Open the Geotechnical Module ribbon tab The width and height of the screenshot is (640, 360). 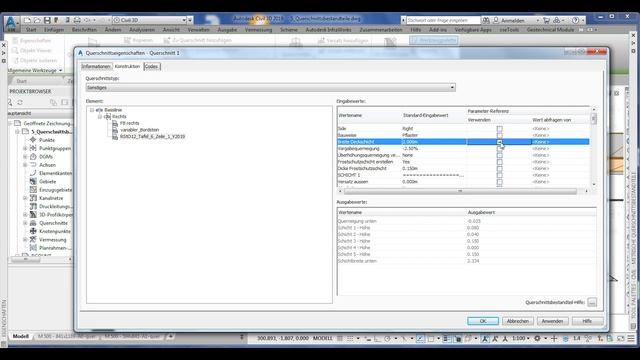(550, 30)
